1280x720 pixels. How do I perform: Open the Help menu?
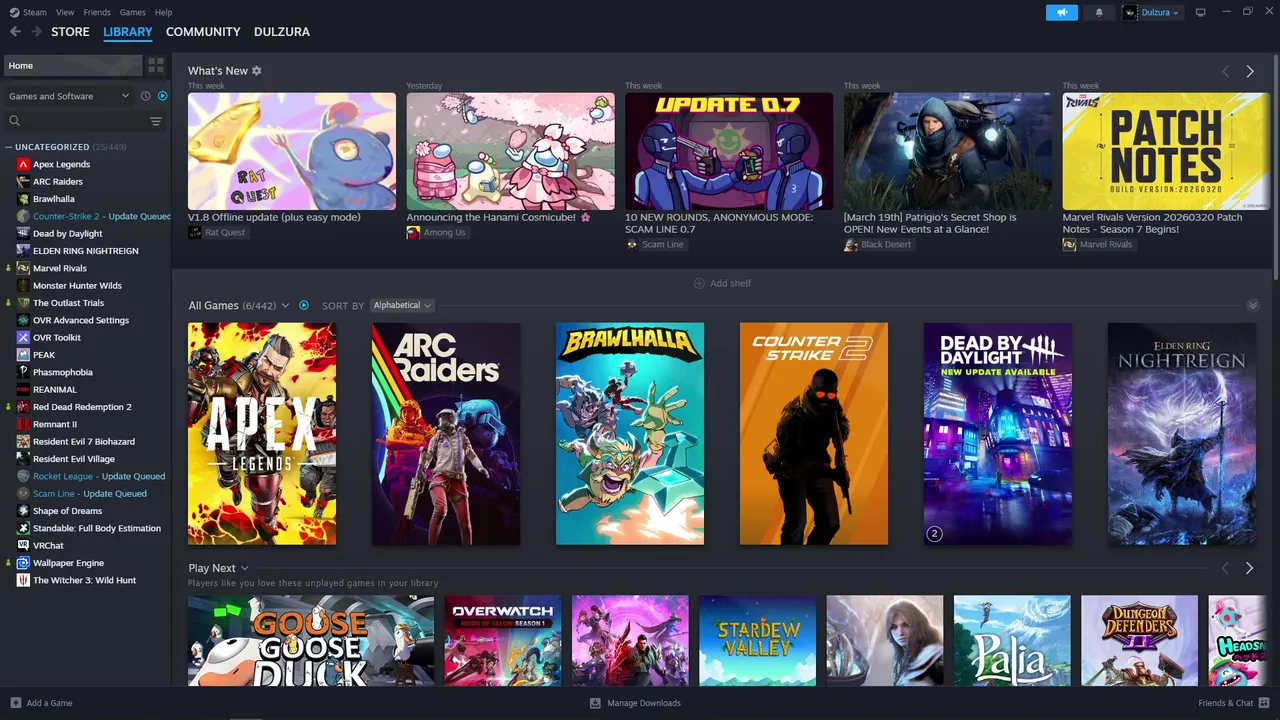(163, 12)
